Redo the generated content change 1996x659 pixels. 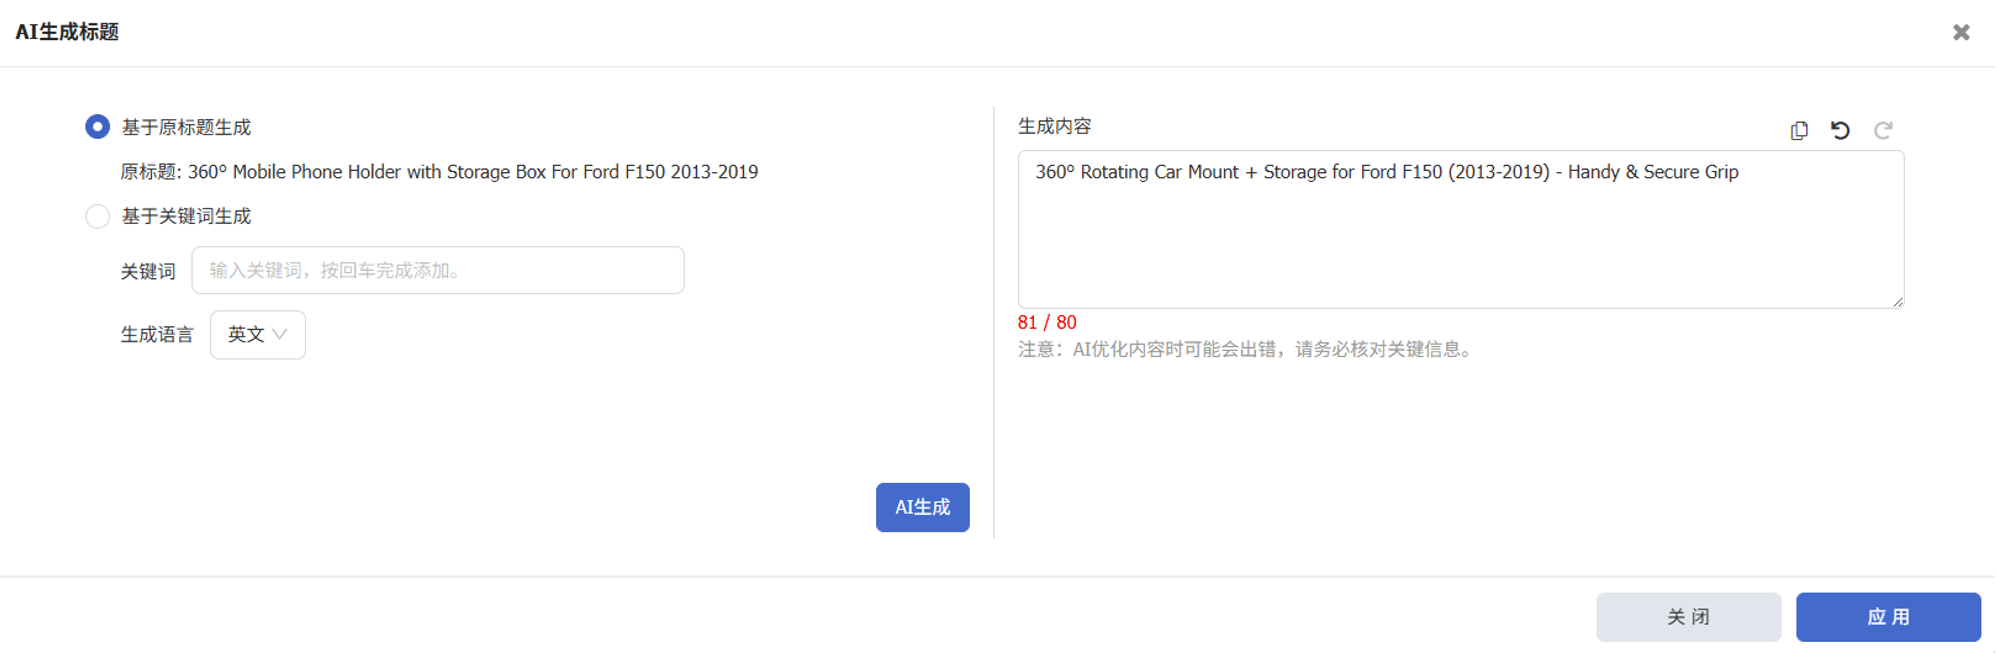pos(1883,130)
